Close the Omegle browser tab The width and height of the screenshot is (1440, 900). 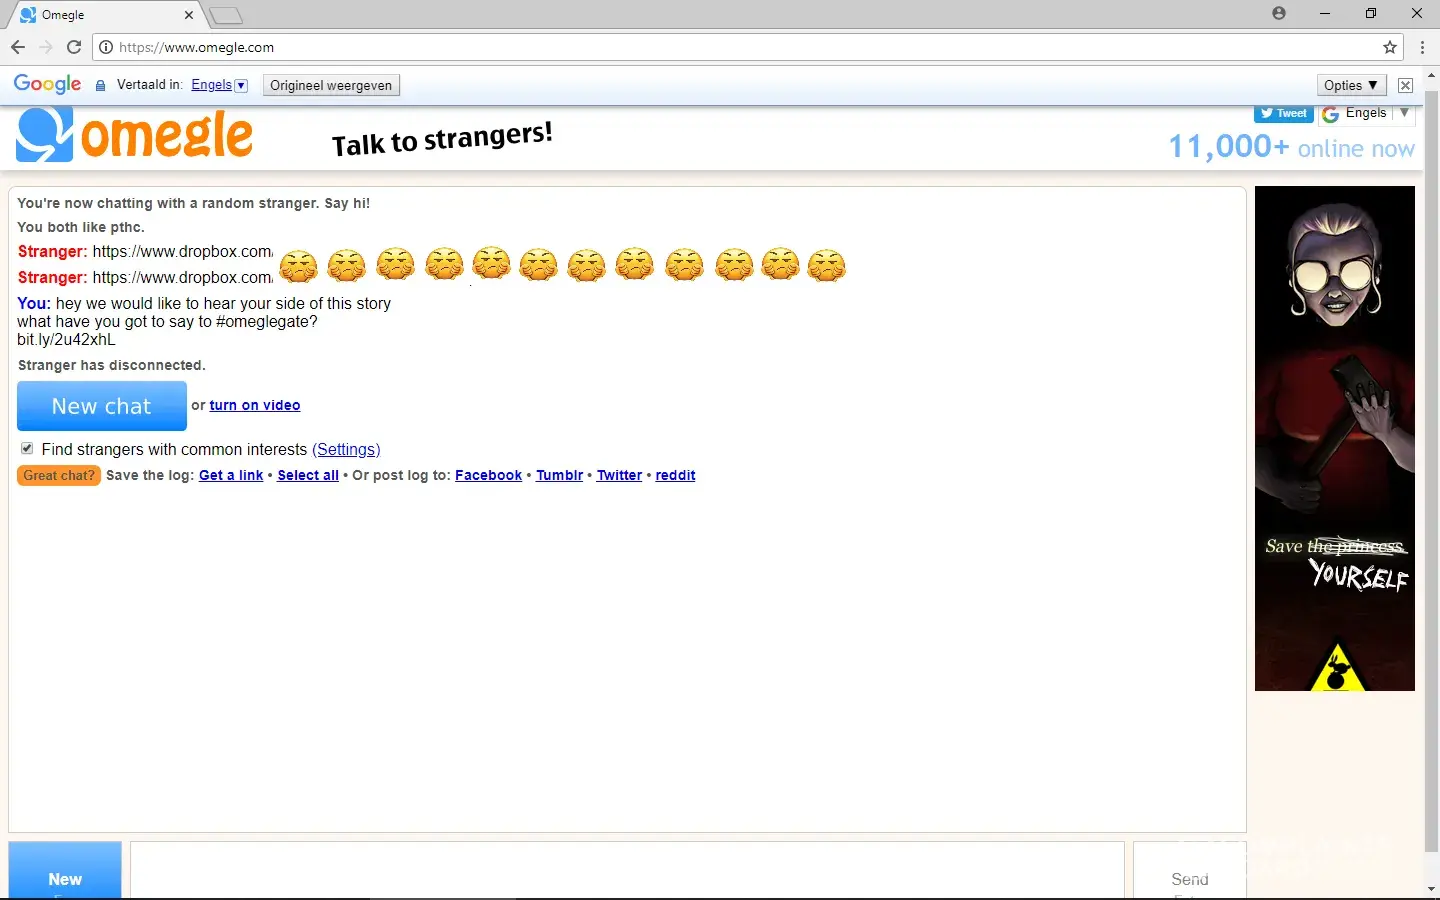189,15
